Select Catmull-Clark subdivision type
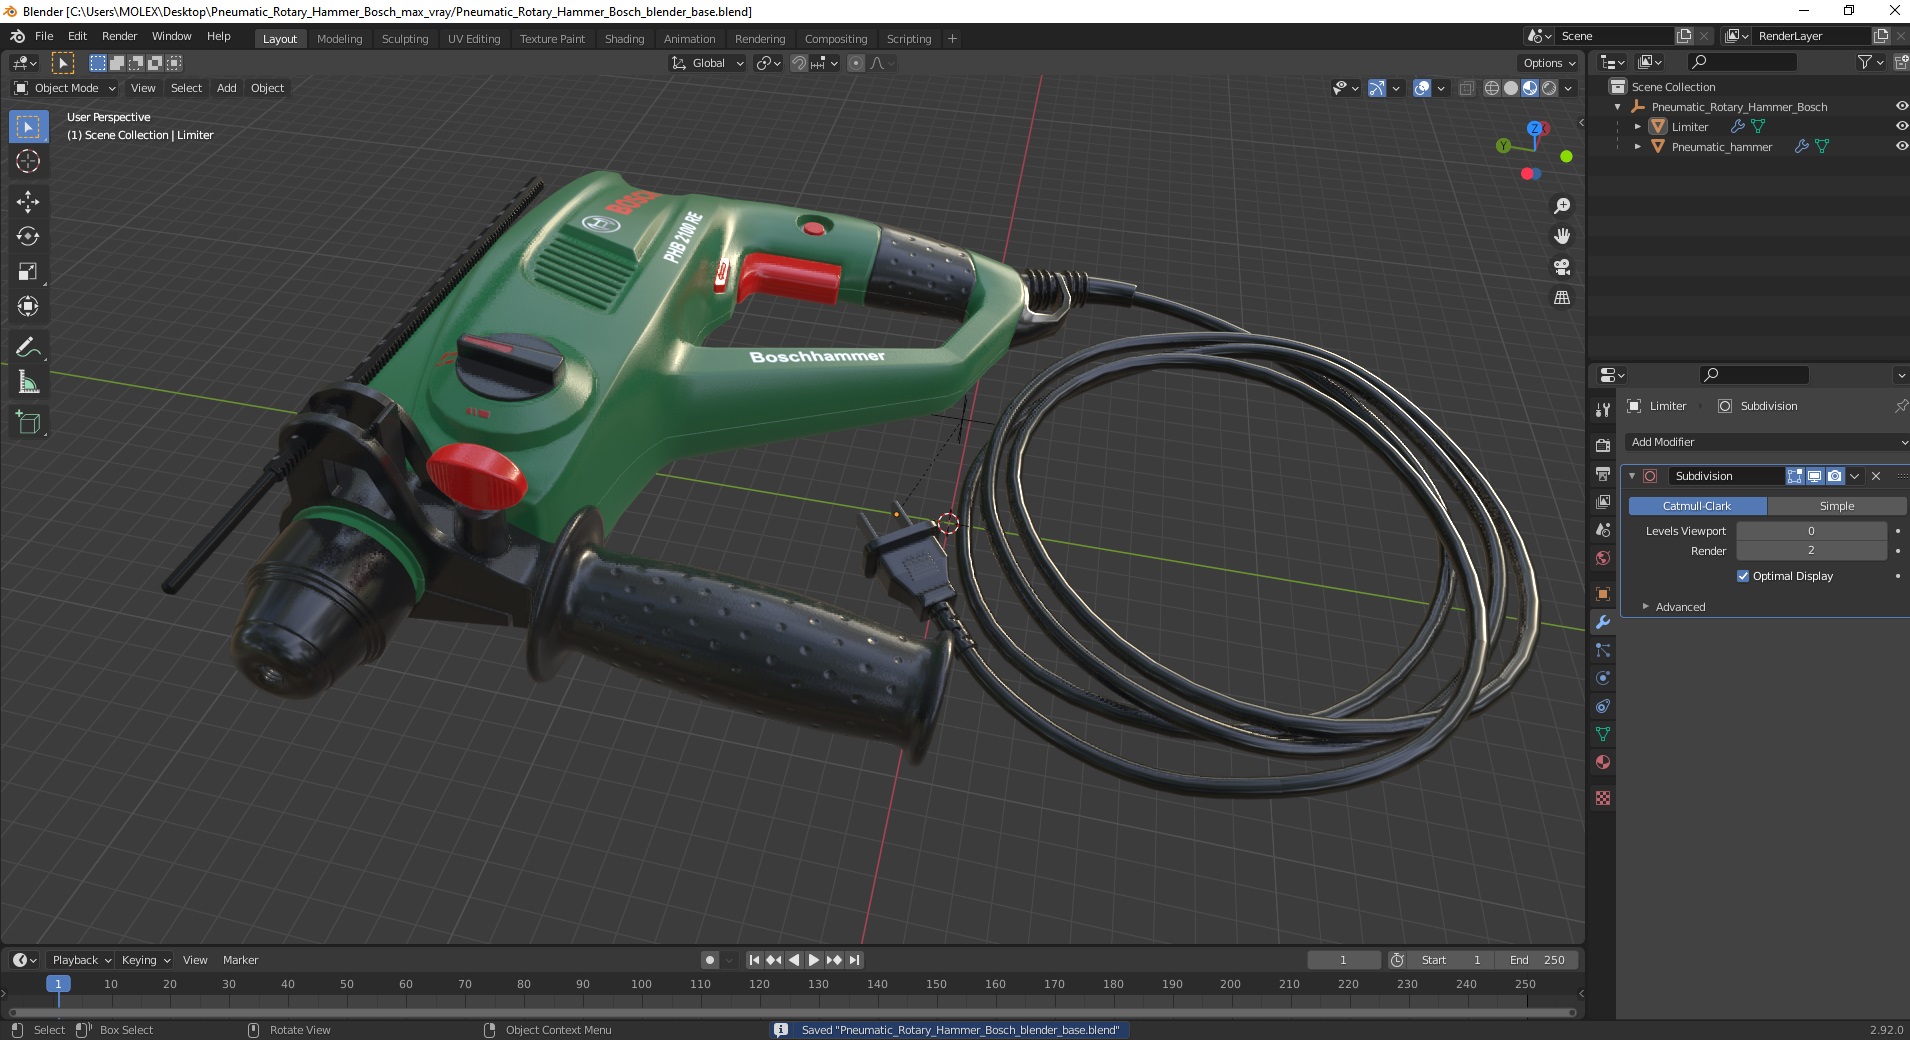The width and height of the screenshot is (1910, 1040). (x=1697, y=506)
